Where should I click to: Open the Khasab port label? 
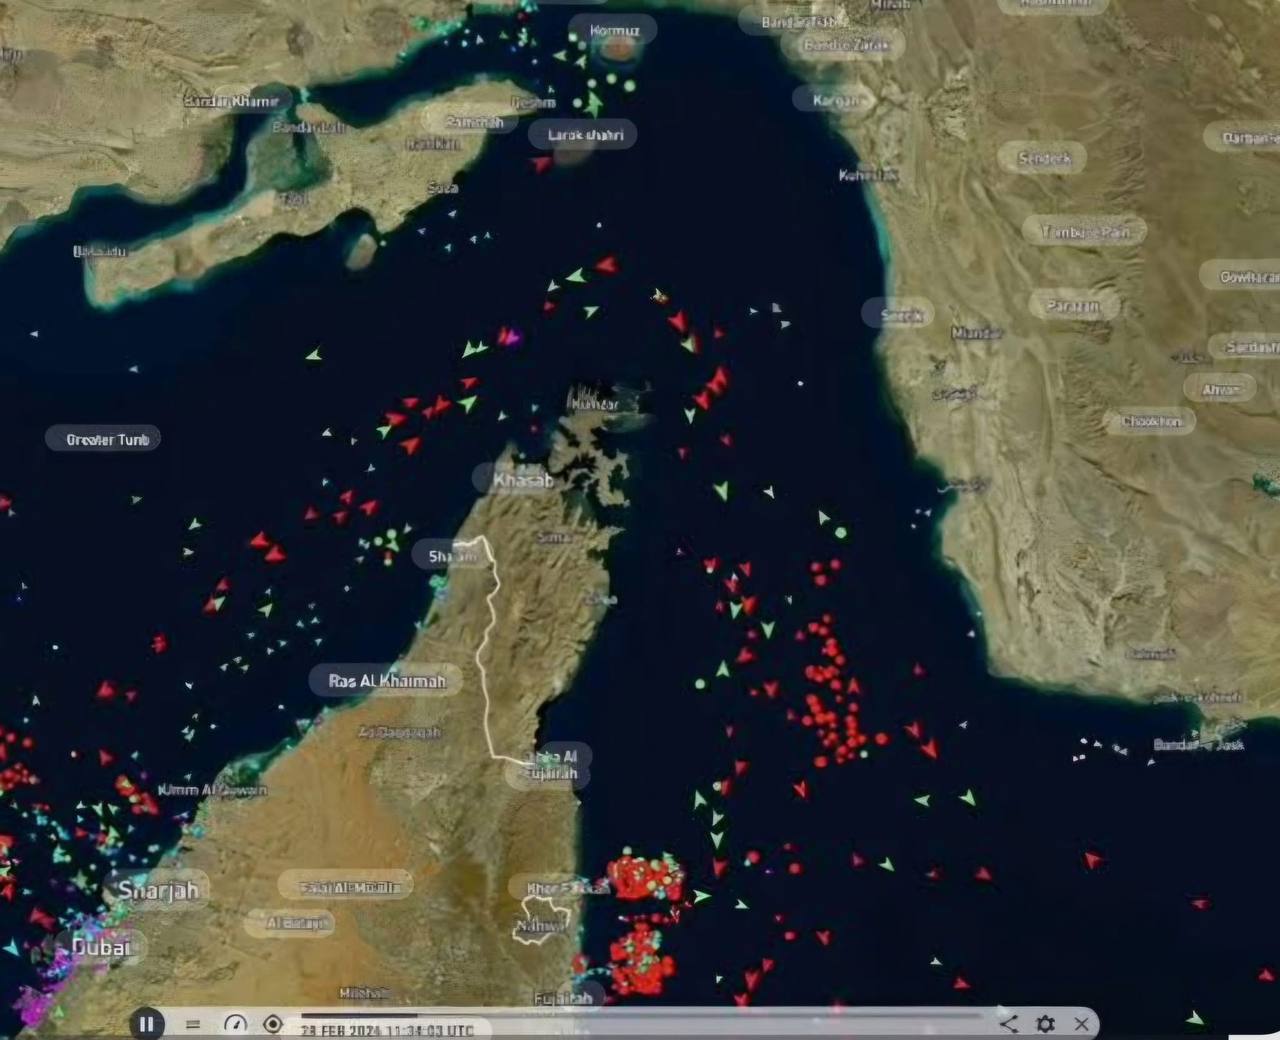(523, 480)
